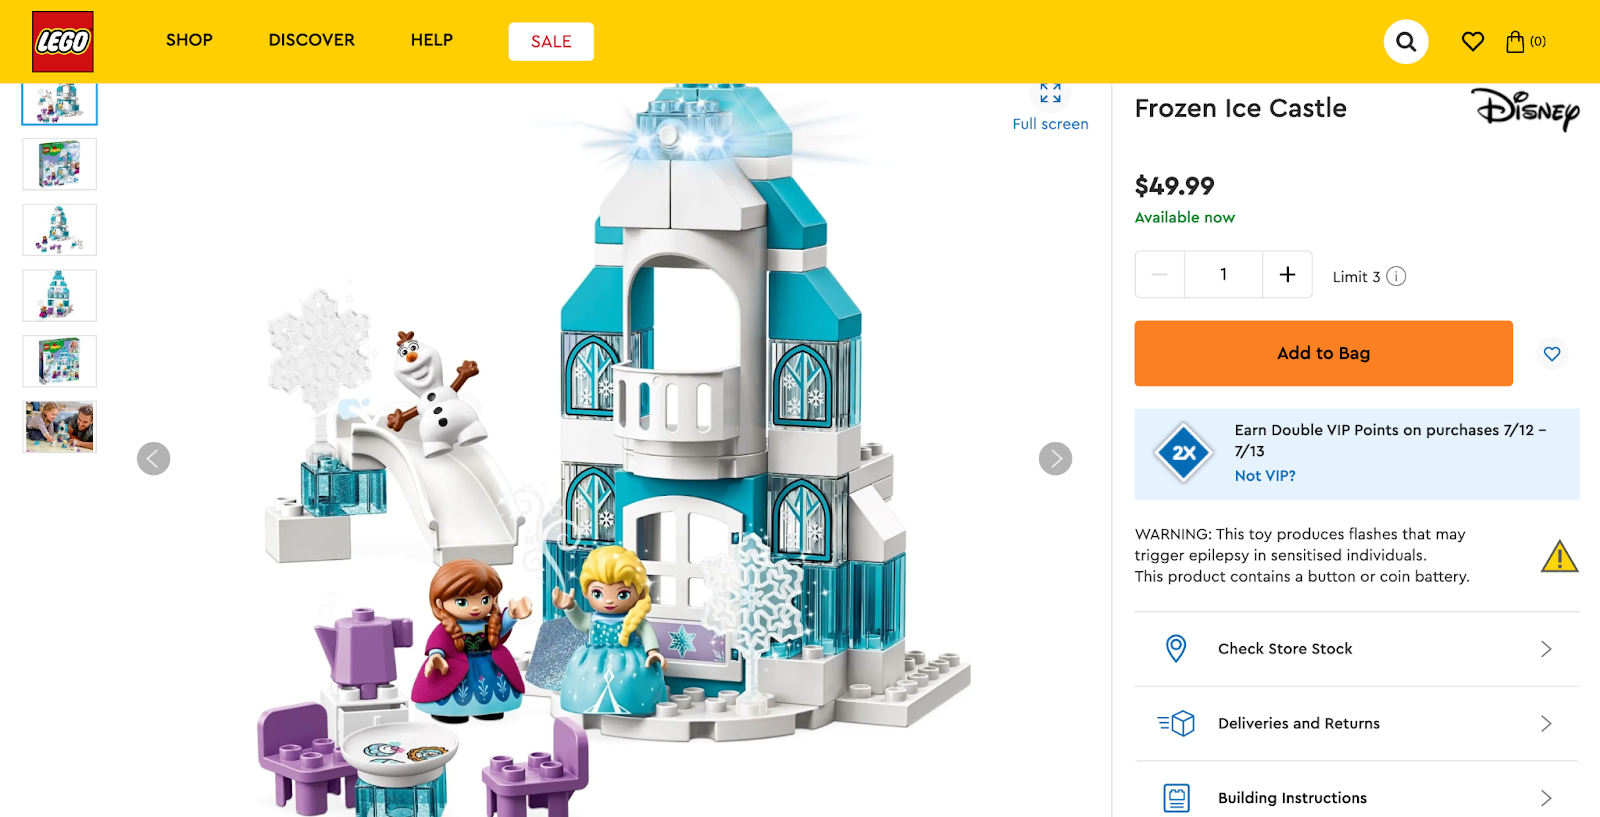The width and height of the screenshot is (1600, 817).
Task: View the image in full screen
Action: (1050, 108)
